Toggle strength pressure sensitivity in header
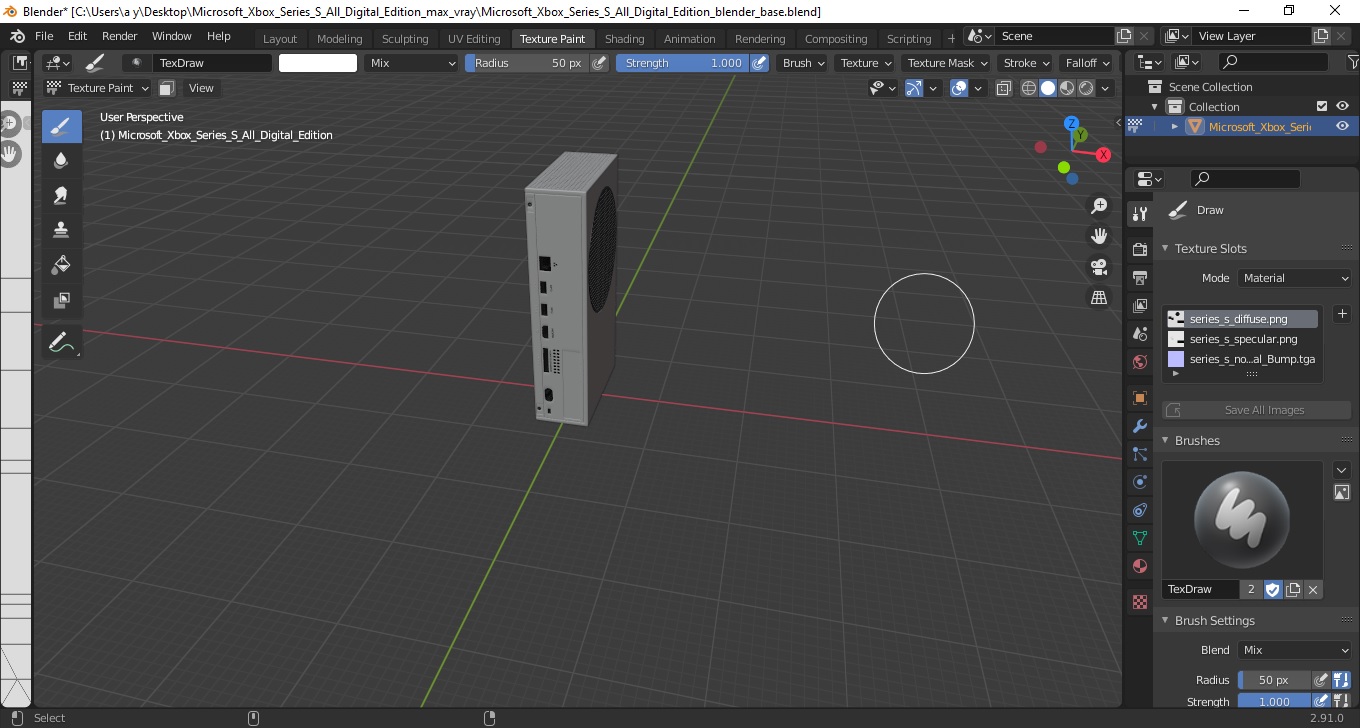This screenshot has width=1360, height=728. pos(759,63)
